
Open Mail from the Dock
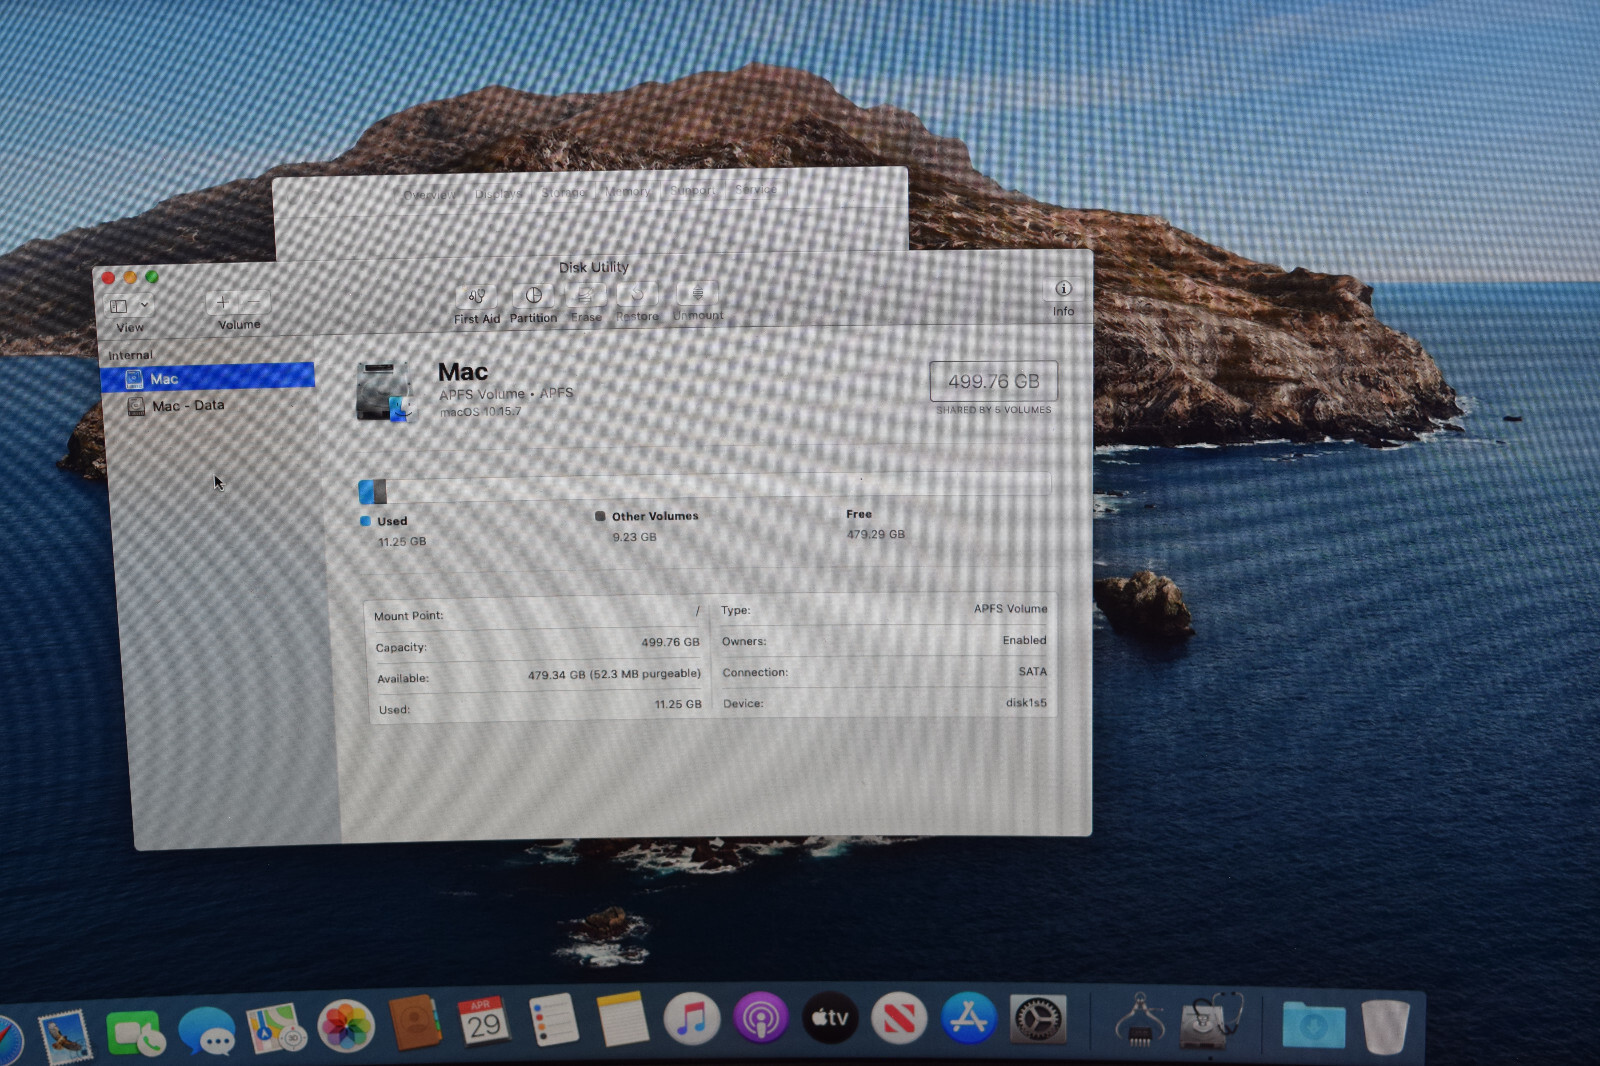tap(66, 1036)
